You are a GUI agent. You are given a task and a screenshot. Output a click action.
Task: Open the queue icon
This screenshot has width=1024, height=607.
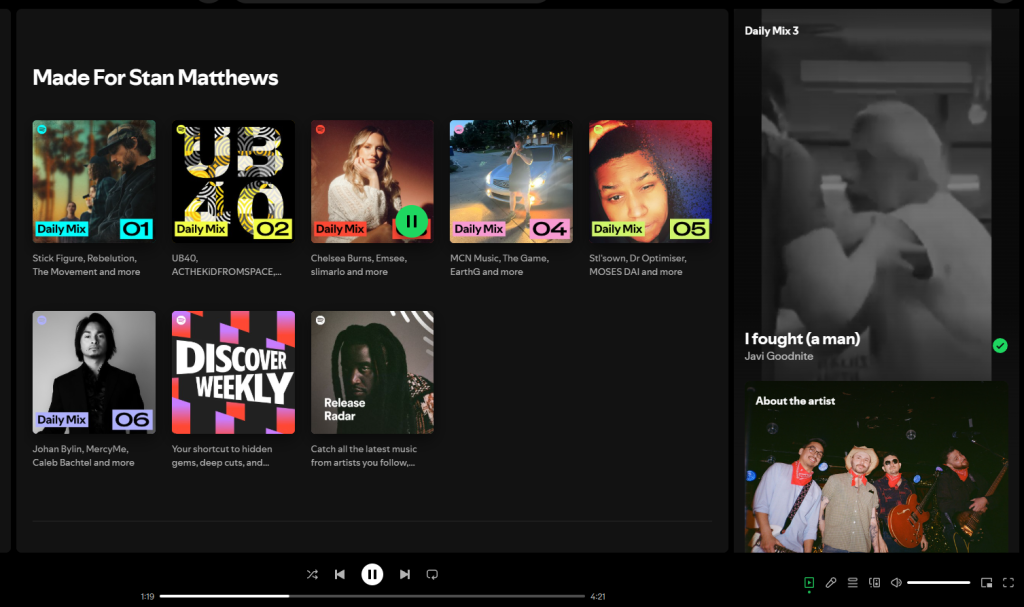(853, 582)
